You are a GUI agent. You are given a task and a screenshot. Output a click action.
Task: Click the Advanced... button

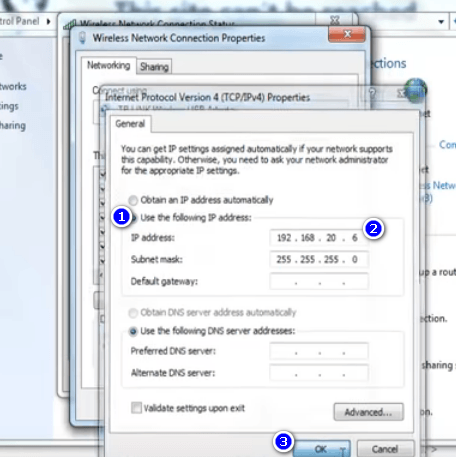(368, 412)
